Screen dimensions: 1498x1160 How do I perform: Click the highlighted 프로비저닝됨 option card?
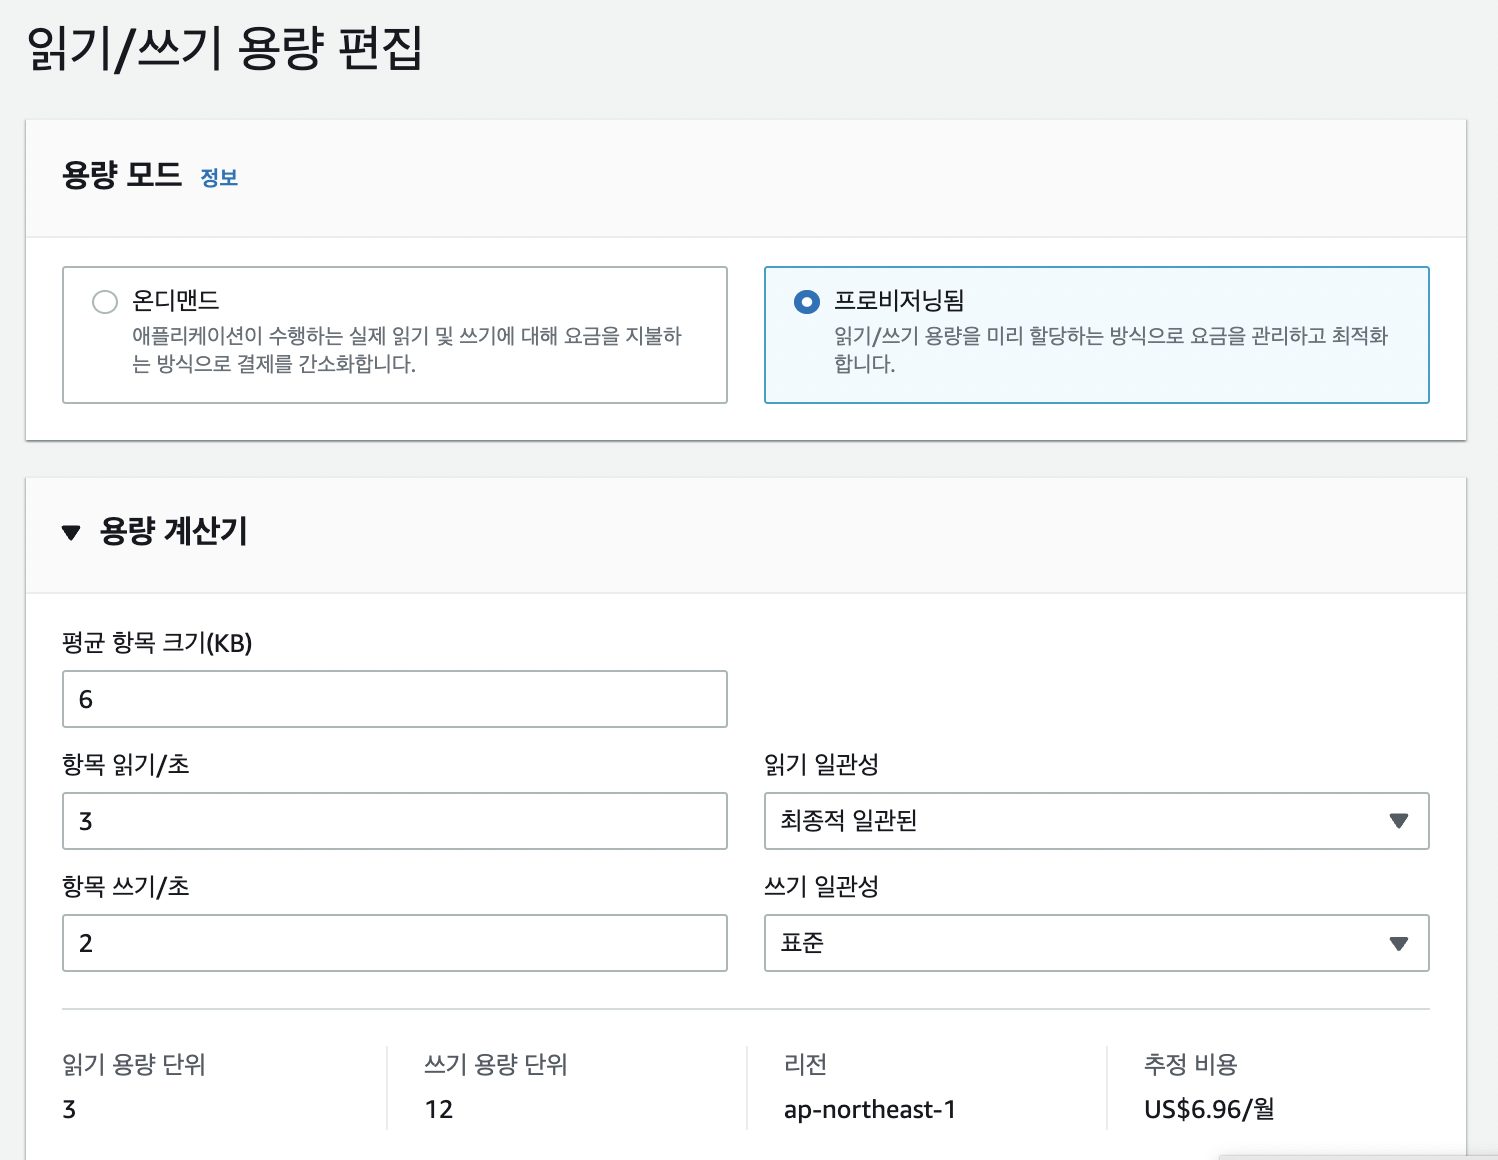coord(1096,335)
